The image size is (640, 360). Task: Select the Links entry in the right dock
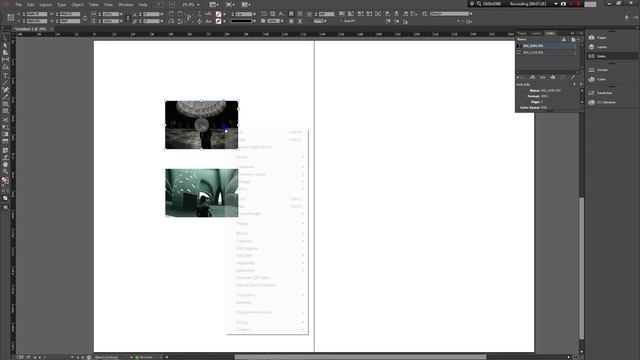click(612, 56)
